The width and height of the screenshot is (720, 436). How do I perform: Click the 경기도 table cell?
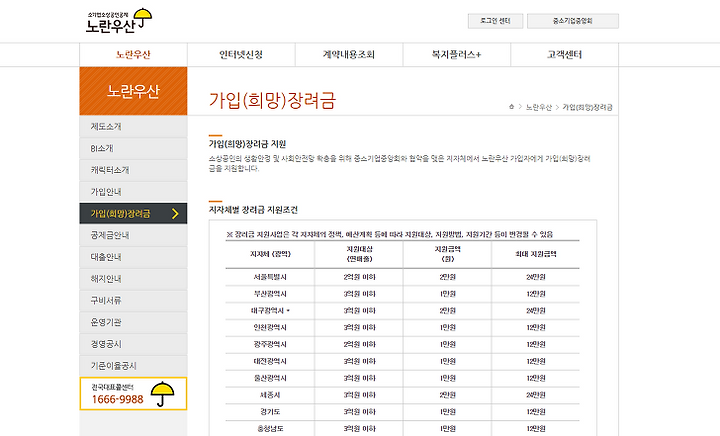click(x=270, y=412)
